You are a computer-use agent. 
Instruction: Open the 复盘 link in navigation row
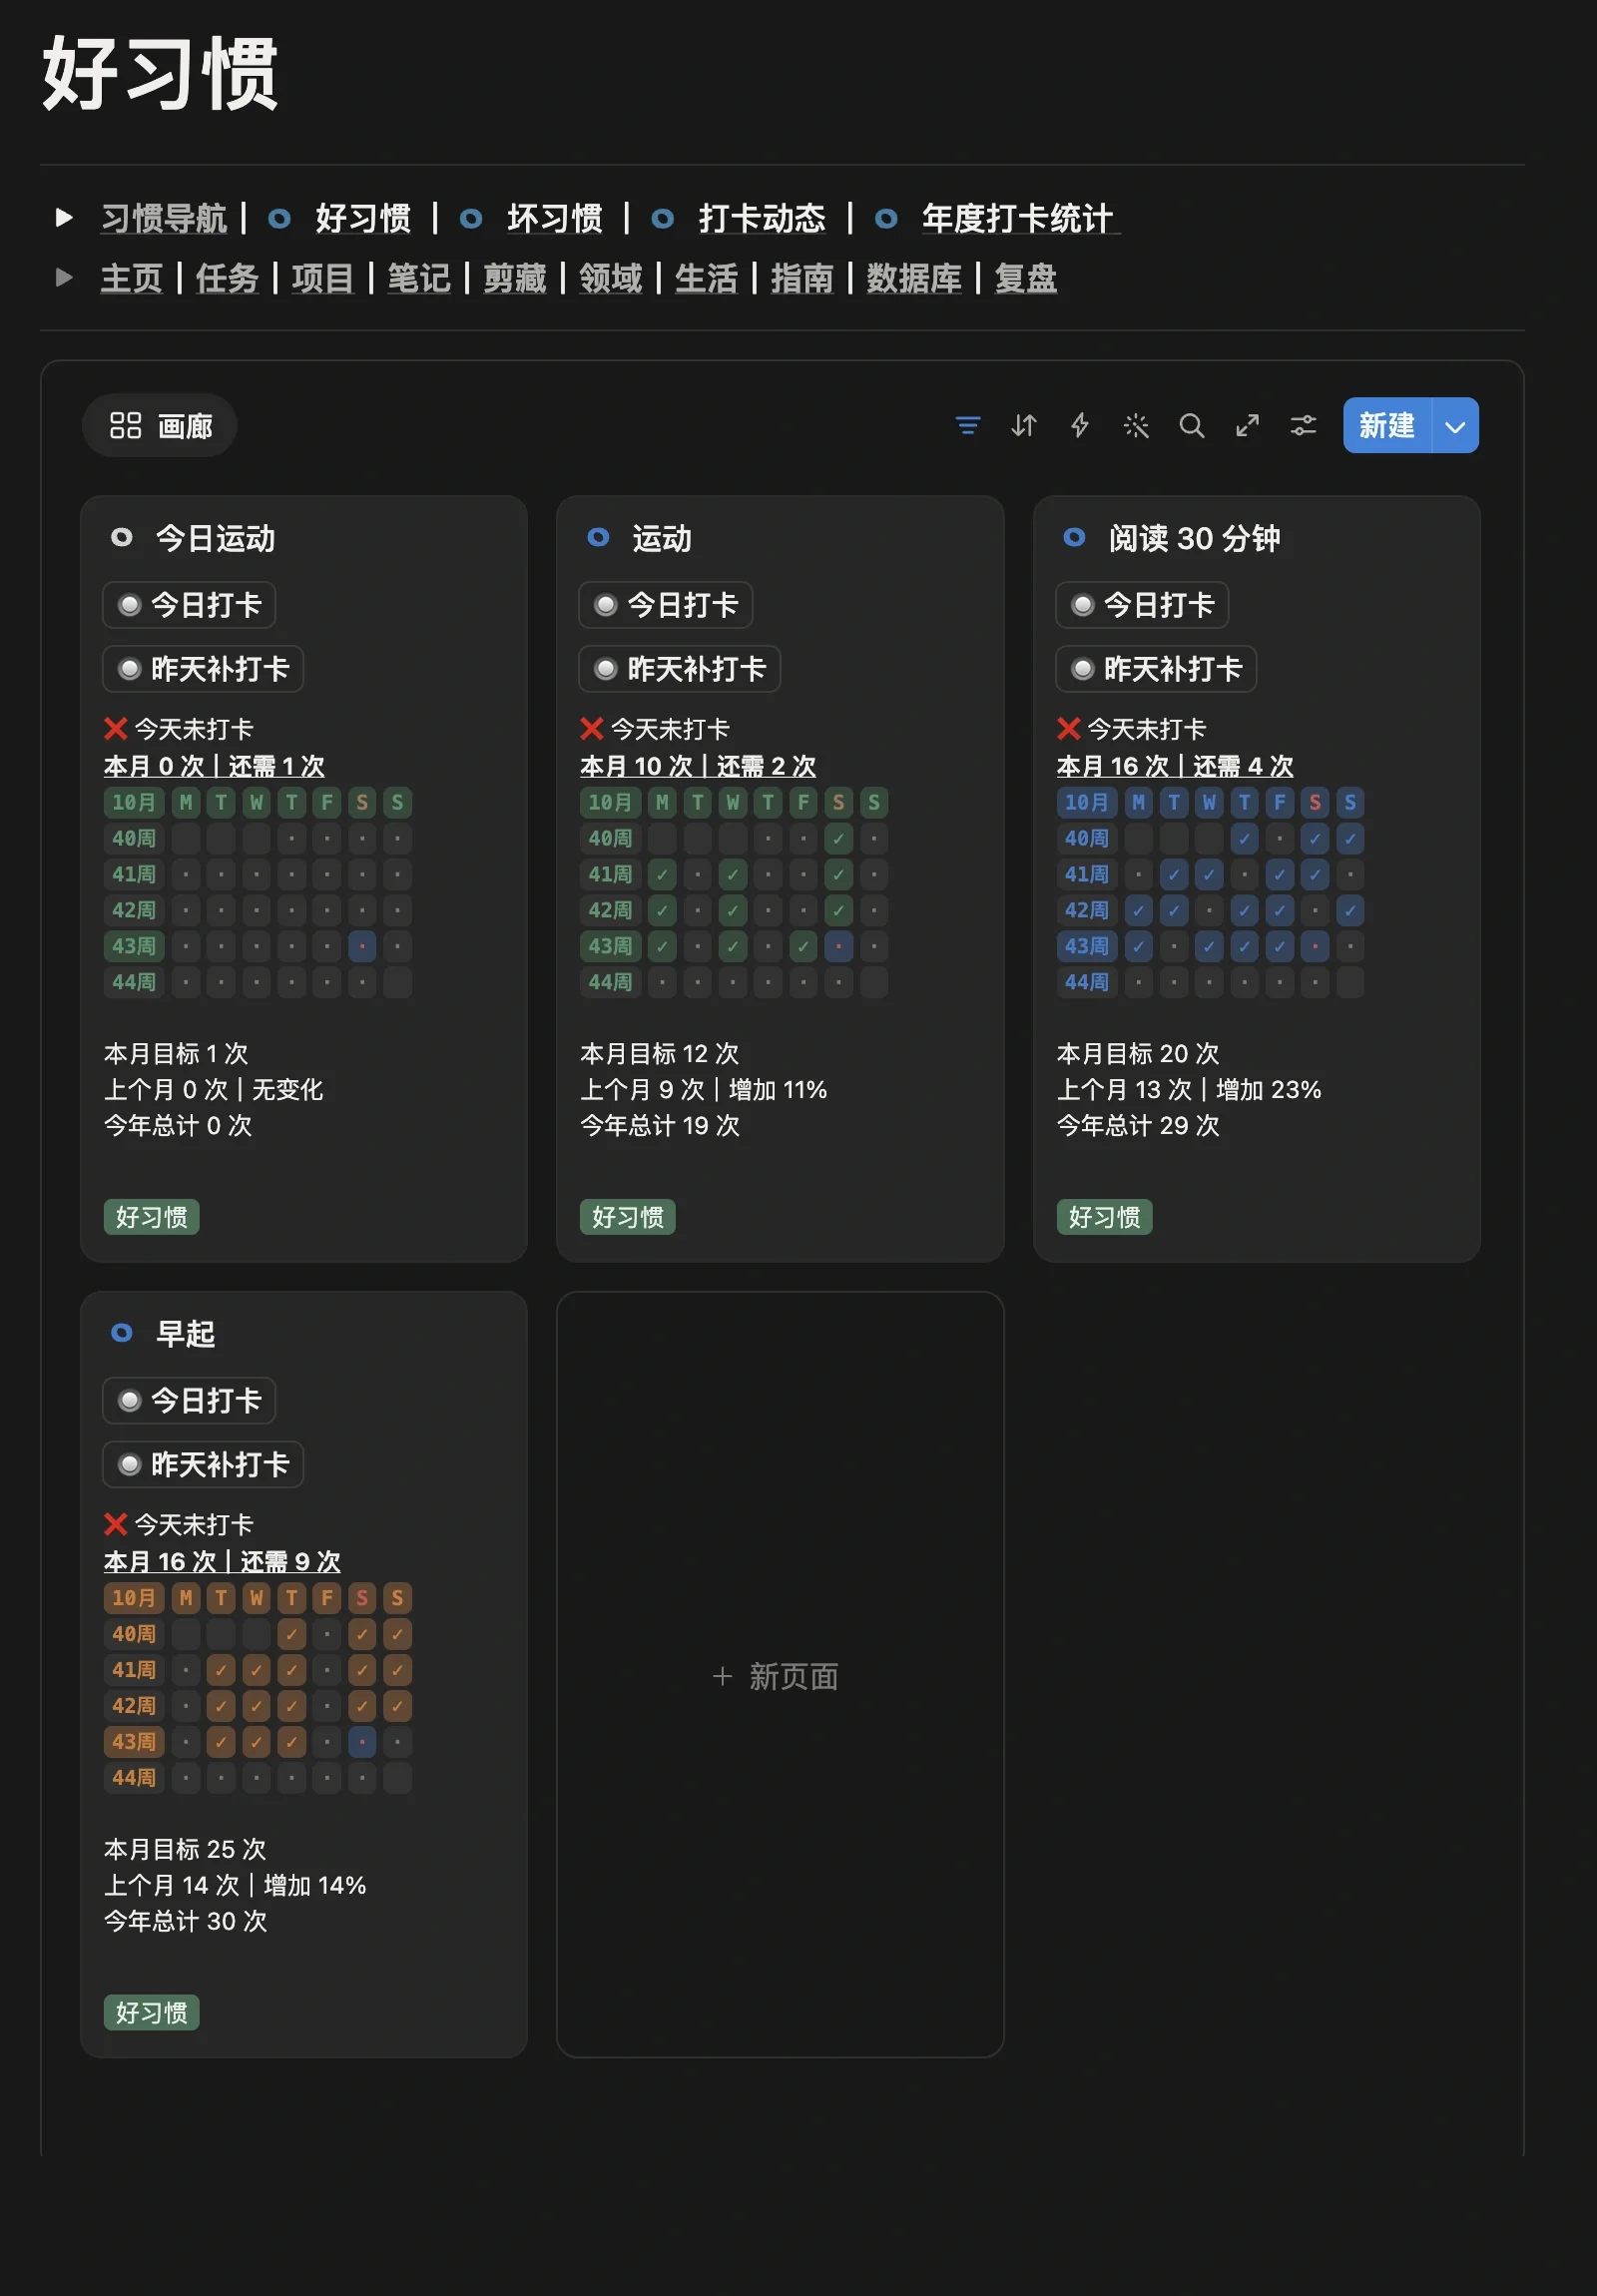1026,278
